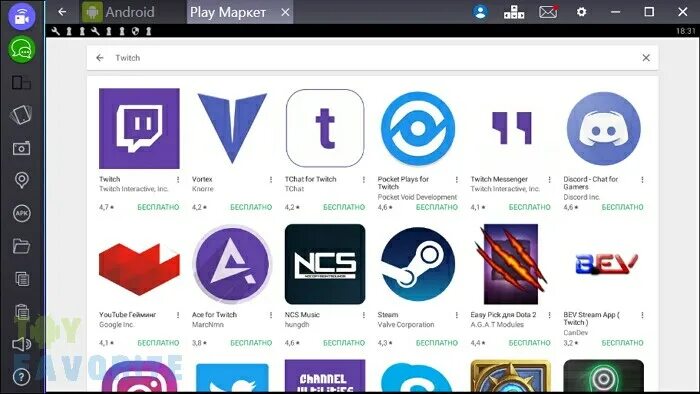700x394 pixels.
Task: Click БЕСПЛАТНО under Discord app
Action: (x=623, y=207)
